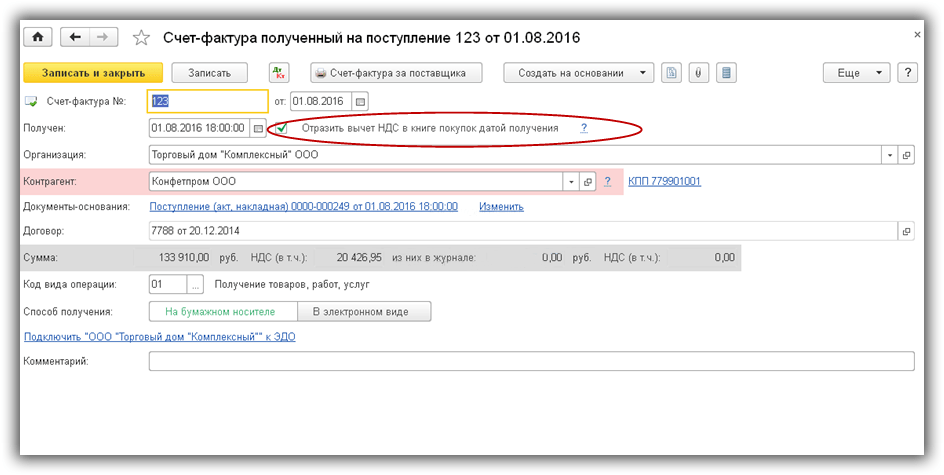
Task: Go to the home page icon
Action: pyautogui.click(x=38, y=37)
